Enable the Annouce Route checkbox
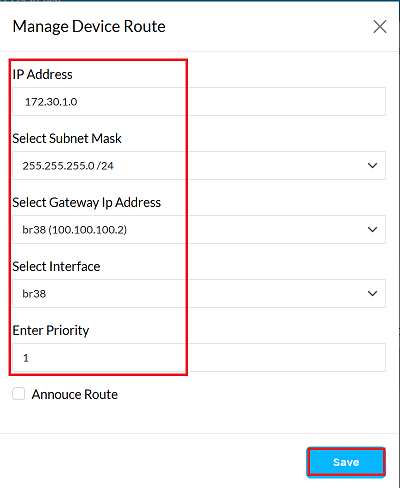This screenshot has width=400, height=488. coord(19,394)
